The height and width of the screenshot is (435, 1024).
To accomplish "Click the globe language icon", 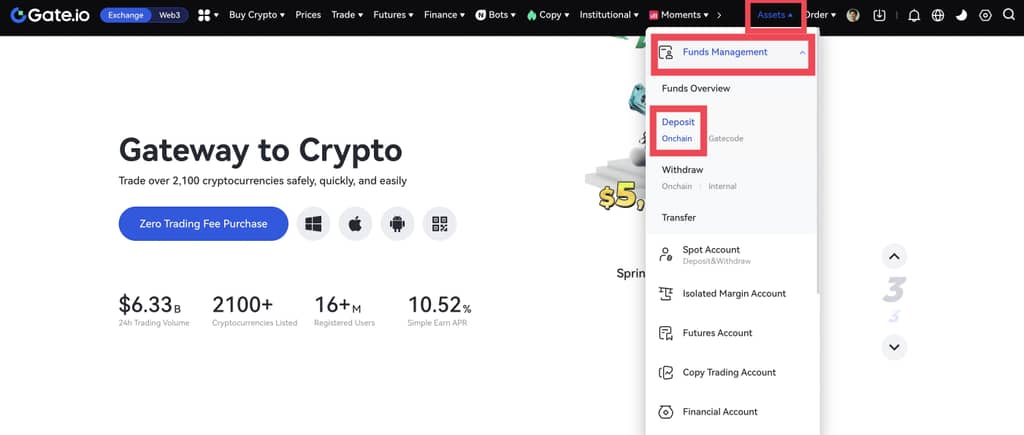I will pyautogui.click(x=937, y=15).
